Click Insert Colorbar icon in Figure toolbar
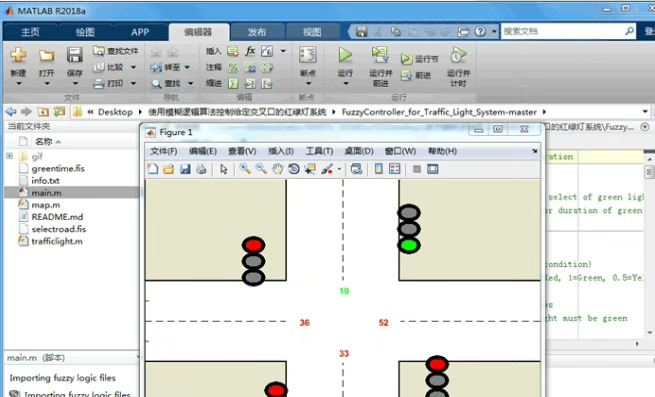 (378, 169)
